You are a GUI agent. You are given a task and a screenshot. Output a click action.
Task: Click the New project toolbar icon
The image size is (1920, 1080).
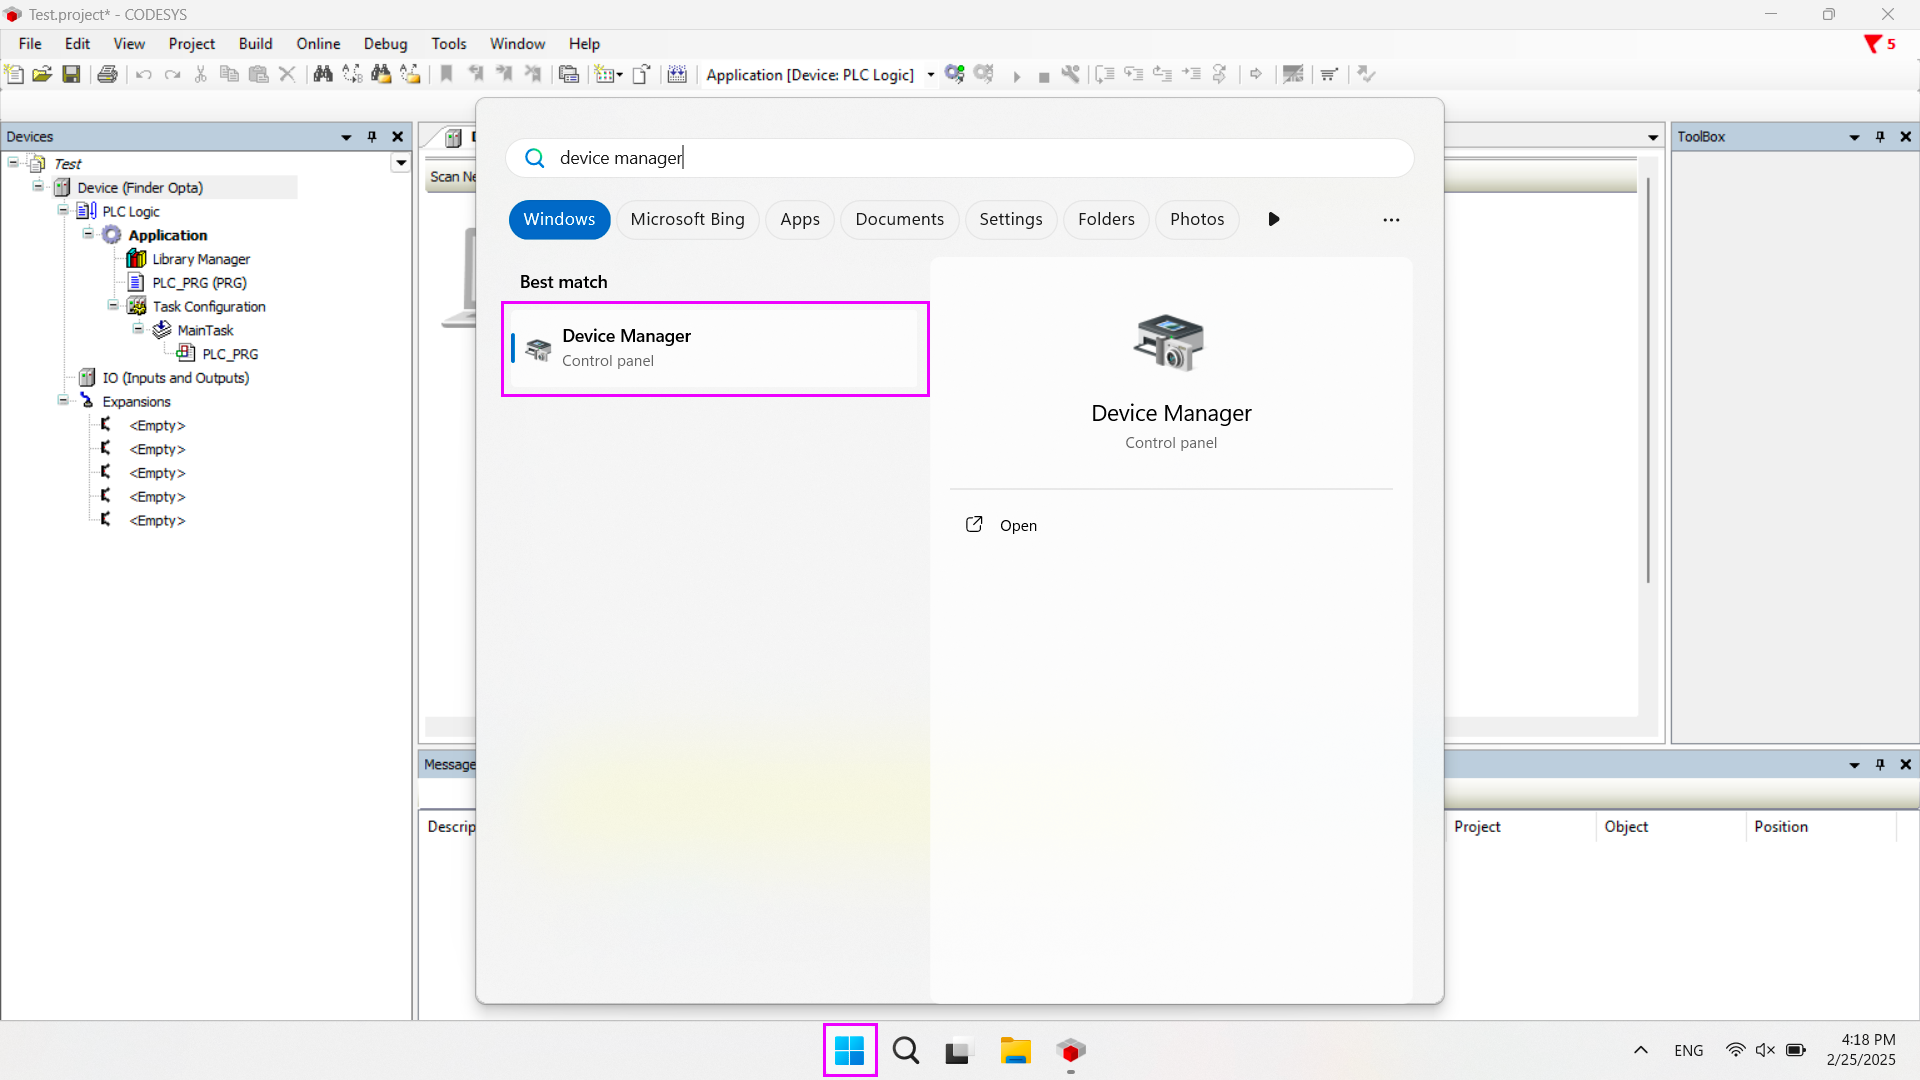pyautogui.click(x=14, y=74)
